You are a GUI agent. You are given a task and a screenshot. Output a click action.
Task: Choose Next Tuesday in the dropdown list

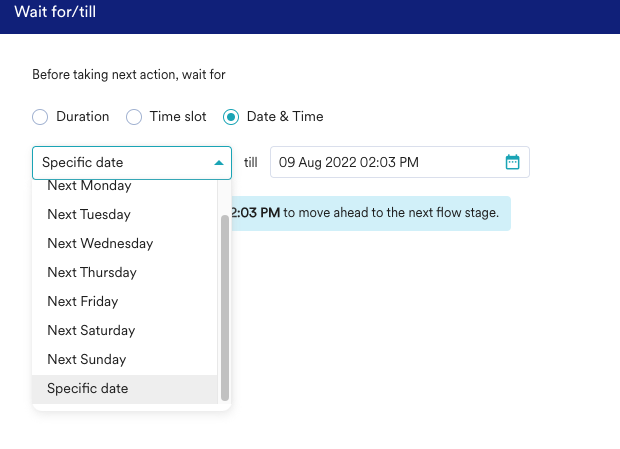(x=89, y=214)
